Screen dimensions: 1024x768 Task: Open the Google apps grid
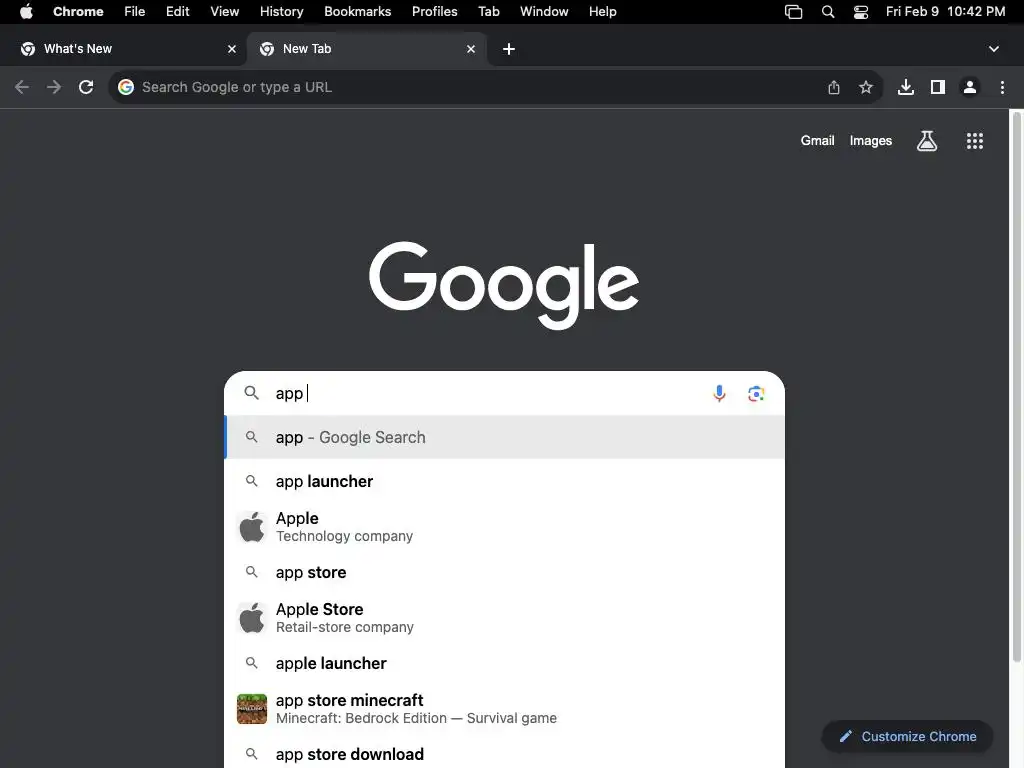pos(974,140)
